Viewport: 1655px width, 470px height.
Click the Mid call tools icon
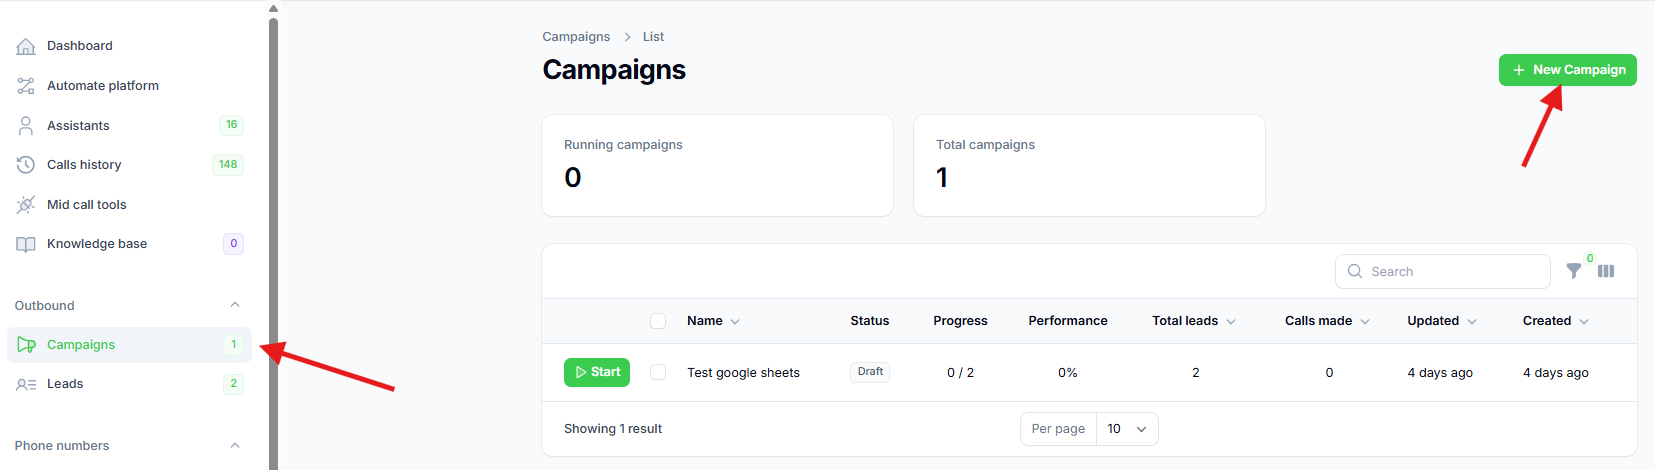coord(26,205)
